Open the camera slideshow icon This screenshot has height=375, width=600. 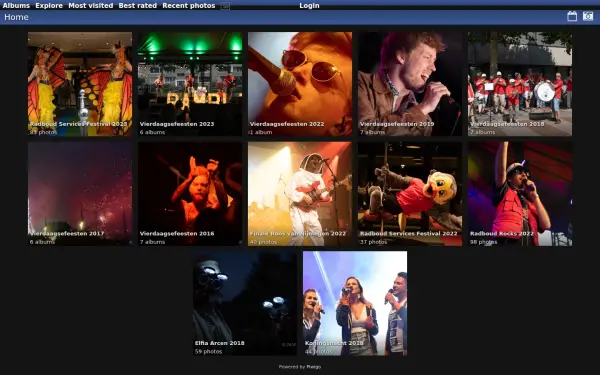click(x=588, y=16)
